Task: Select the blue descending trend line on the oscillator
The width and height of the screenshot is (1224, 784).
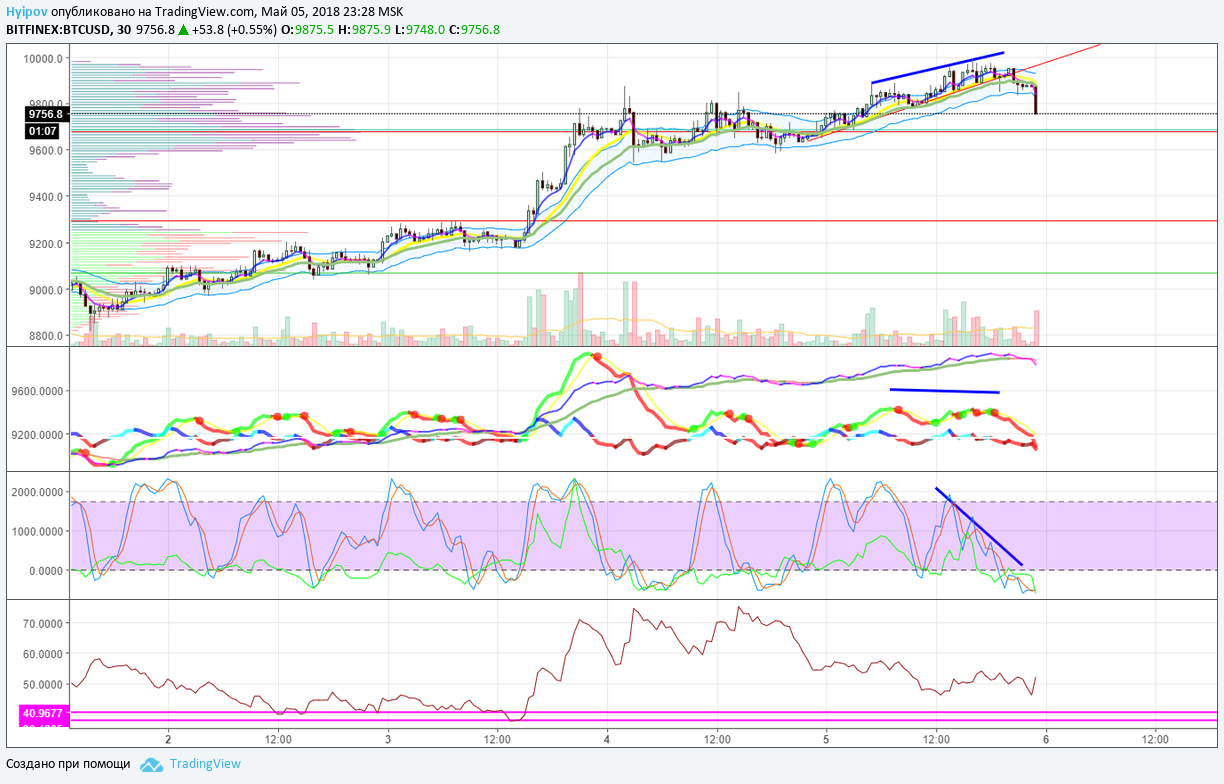Action: (x=979, y=527)
